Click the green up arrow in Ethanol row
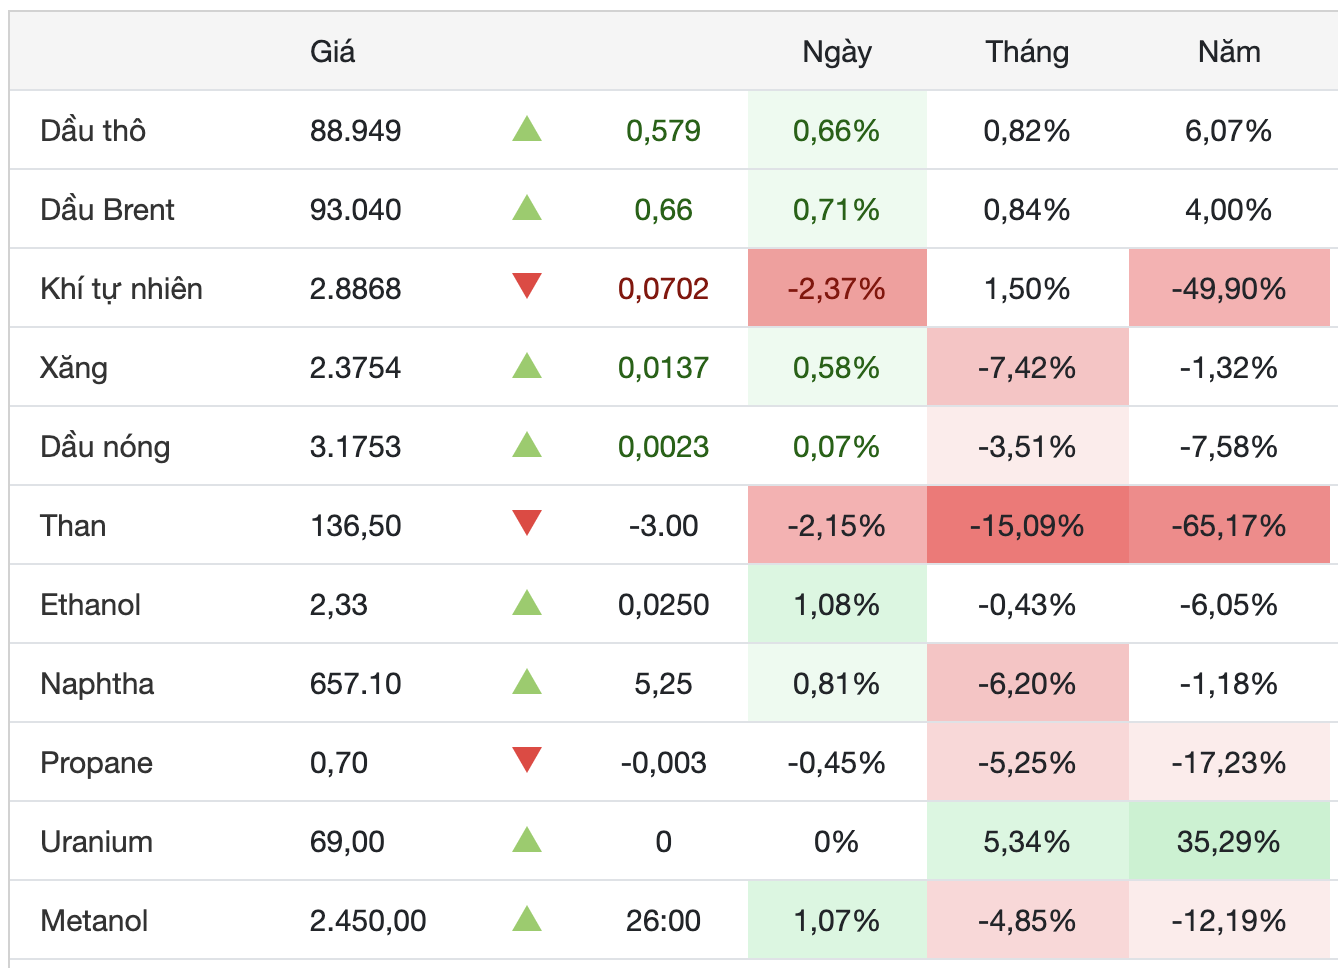Screen dimensions: 1338x968 [527, 602]
